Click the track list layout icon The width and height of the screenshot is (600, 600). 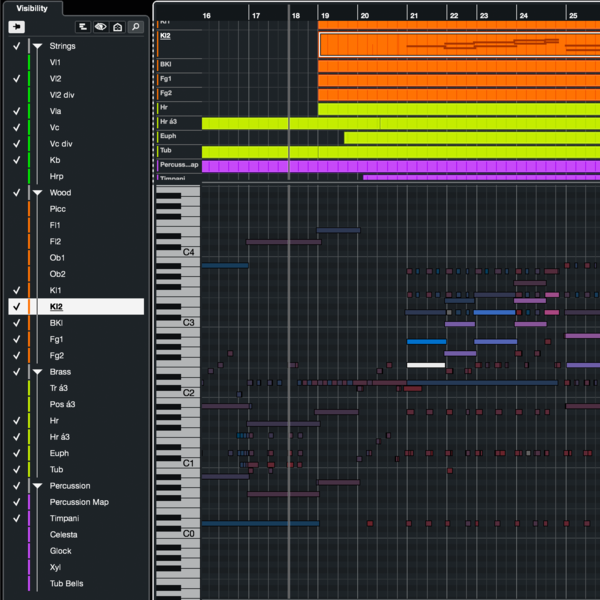[x=82, y=27]
